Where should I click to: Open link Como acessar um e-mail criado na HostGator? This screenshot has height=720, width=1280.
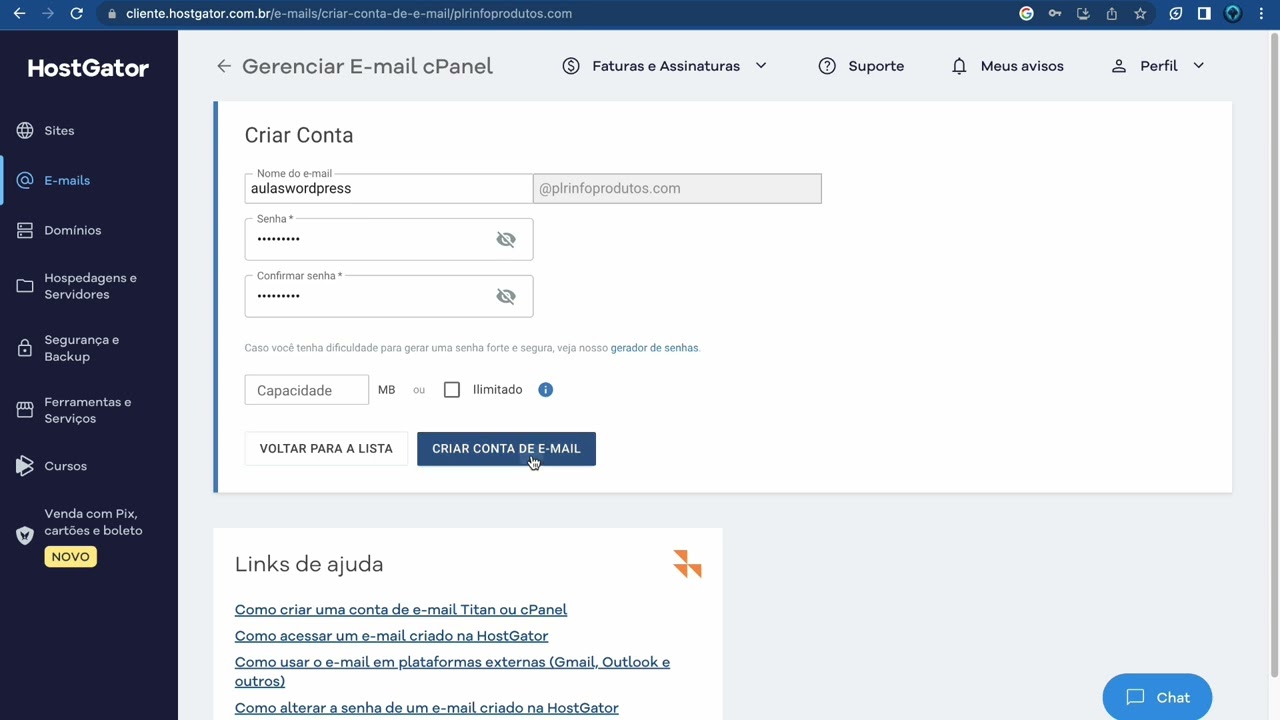(x=391, y=636)
